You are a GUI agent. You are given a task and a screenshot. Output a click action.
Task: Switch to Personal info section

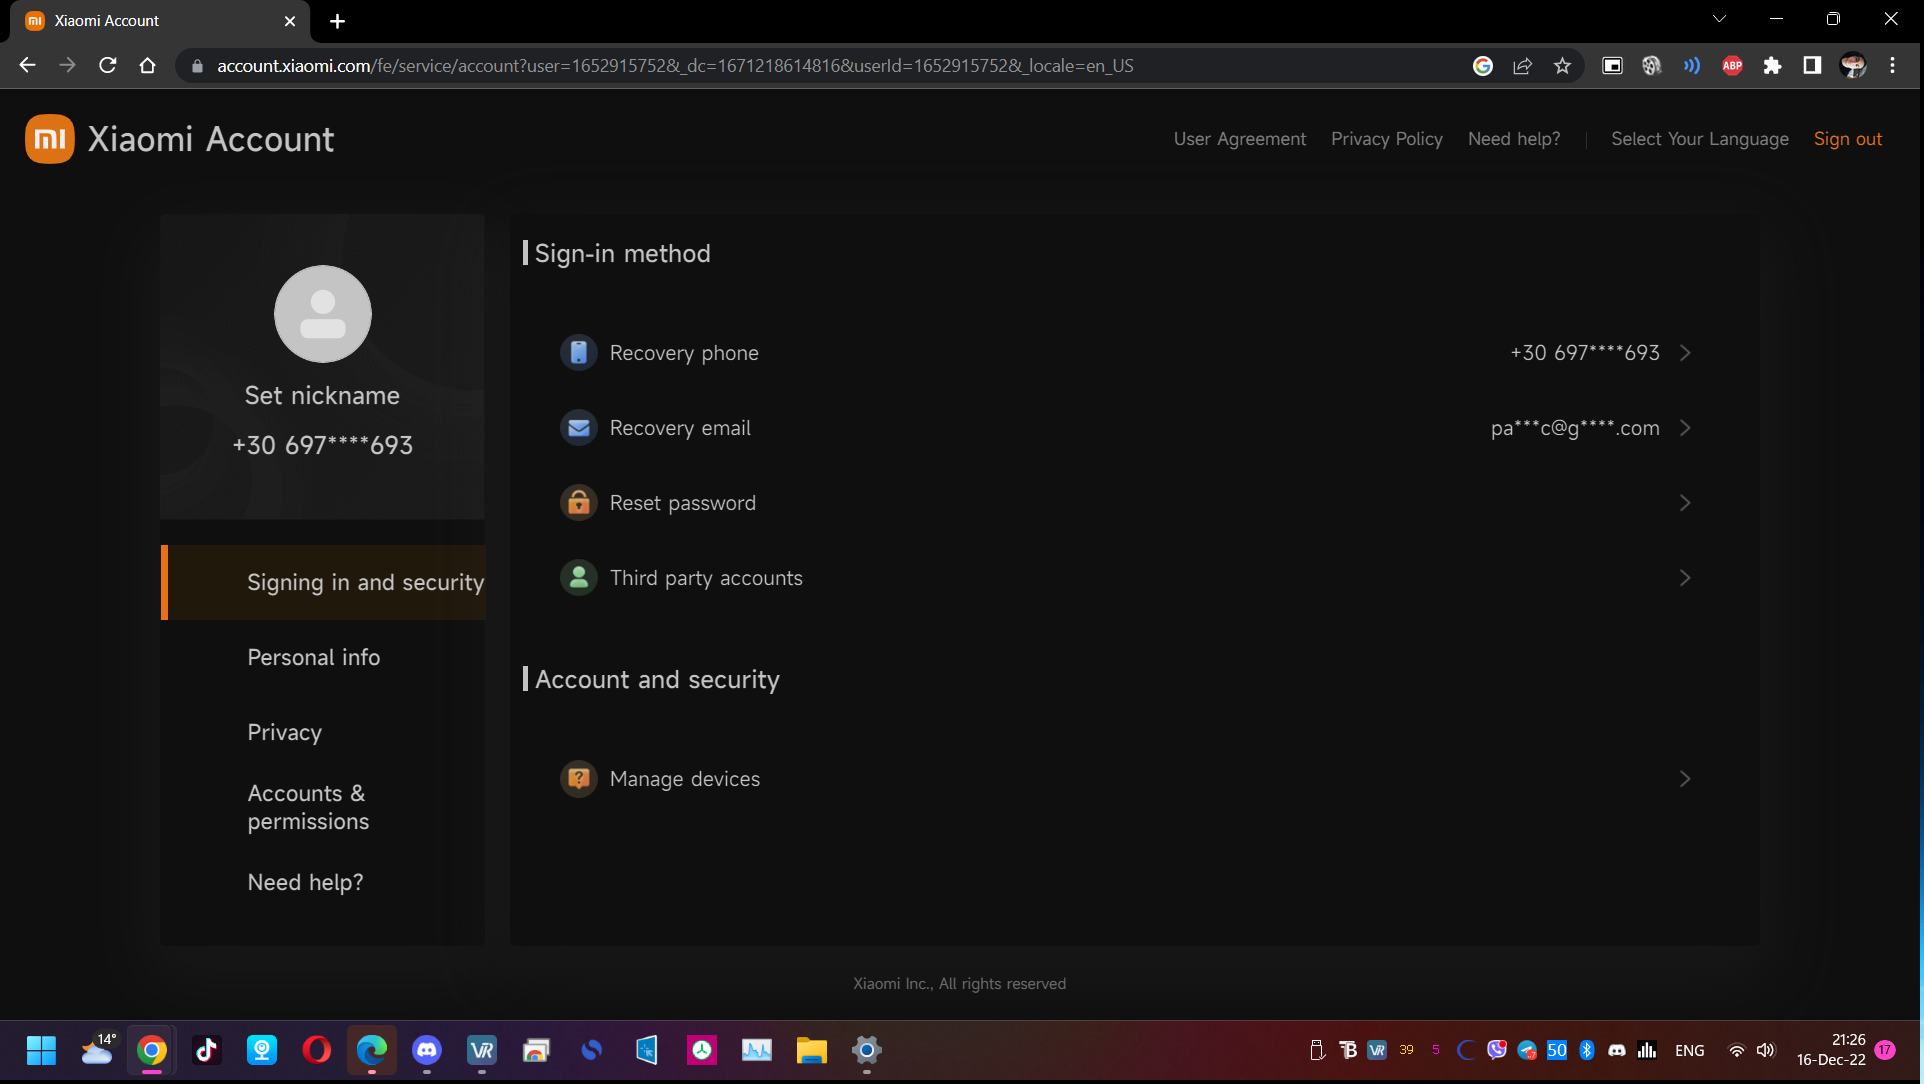[313, 657]
